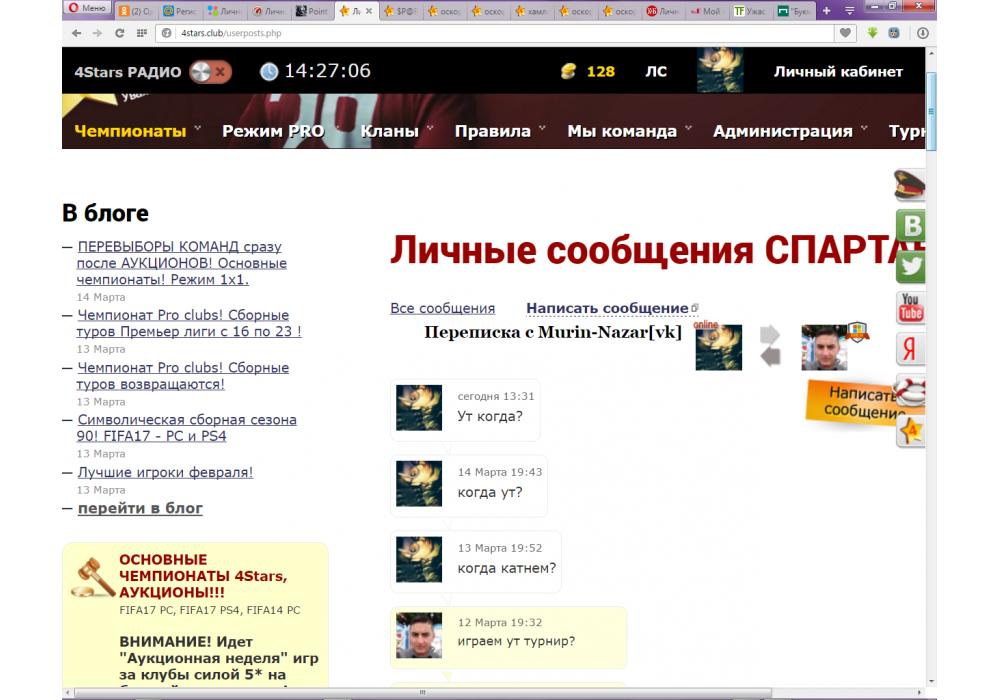Viewport: 1000px width, 700px height.
Task: Open the Режим PRO menu item
Action: [273, 131]
